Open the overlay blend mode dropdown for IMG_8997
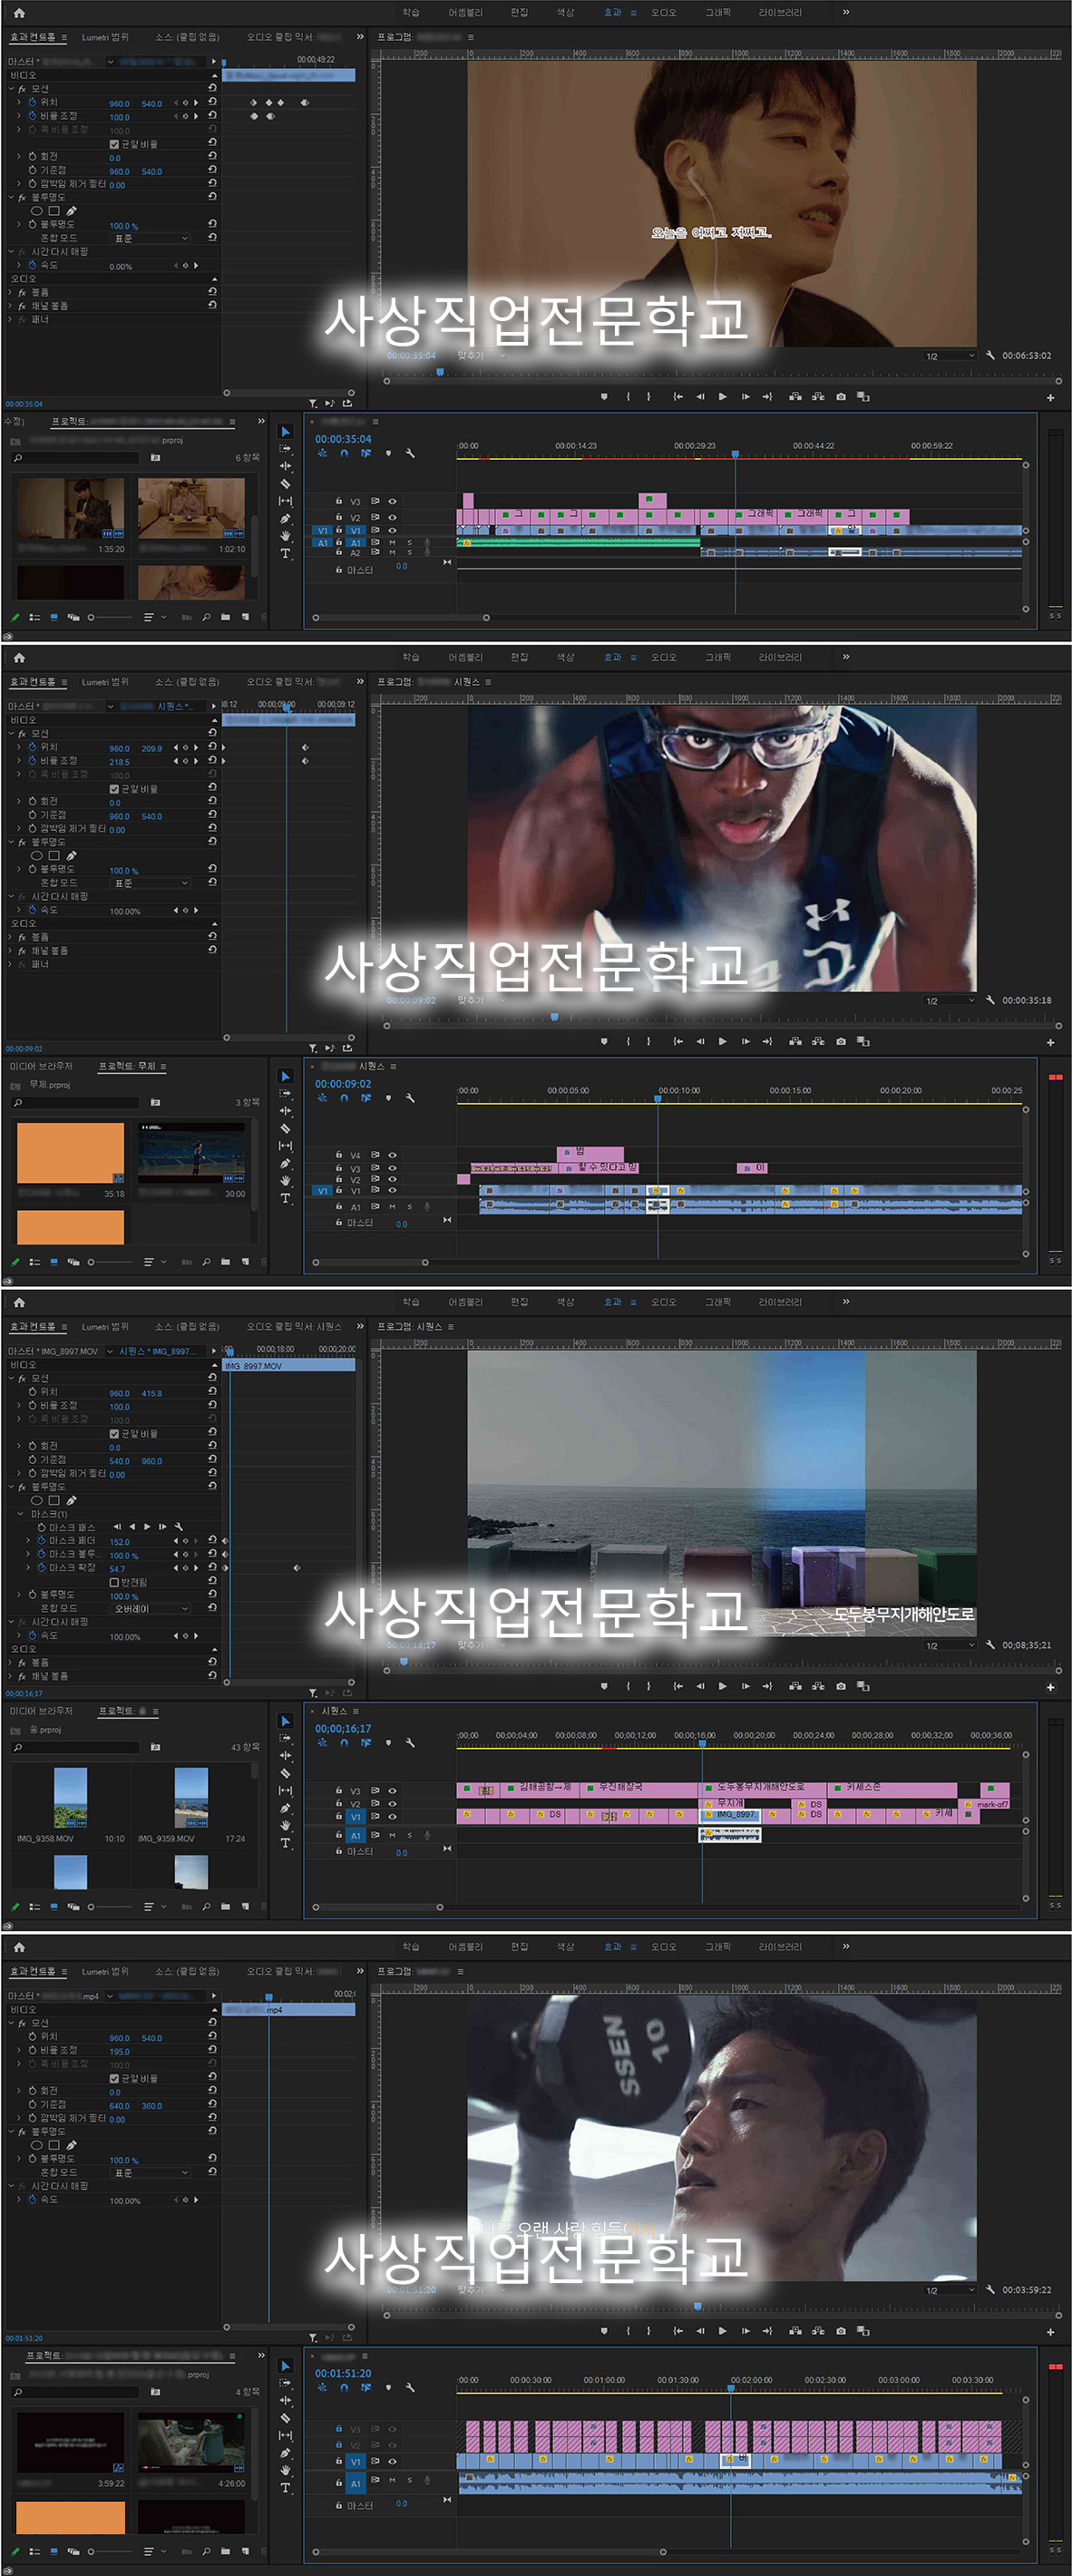 click(150, 1609)
